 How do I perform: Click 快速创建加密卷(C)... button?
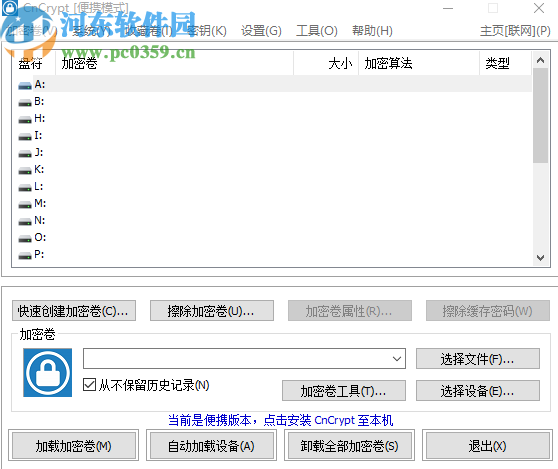point(74,311)
